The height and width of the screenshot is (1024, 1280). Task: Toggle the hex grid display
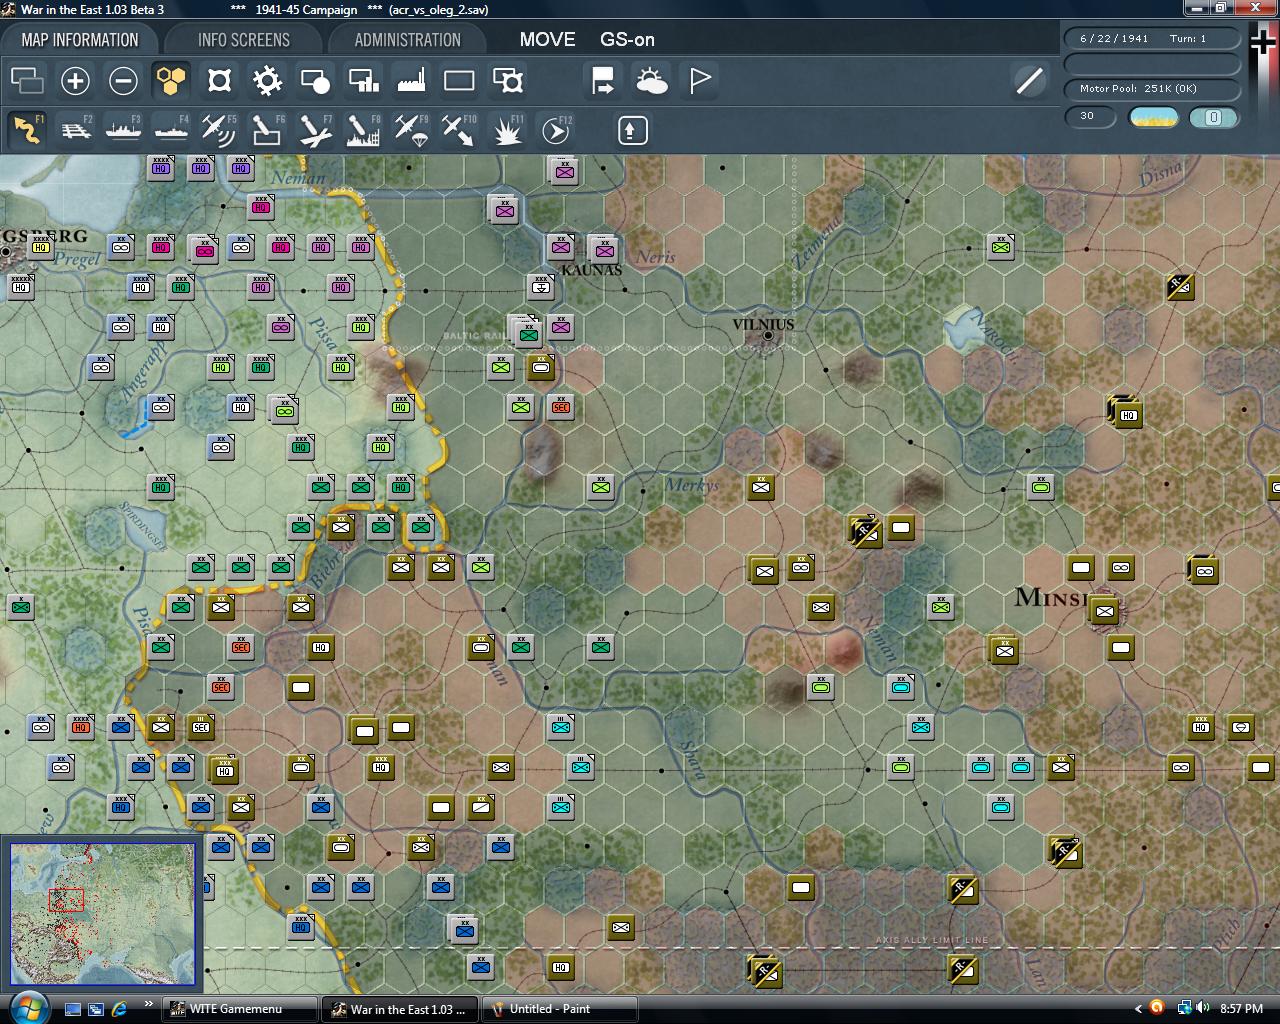pyautogui.click(x=171, y=80)
